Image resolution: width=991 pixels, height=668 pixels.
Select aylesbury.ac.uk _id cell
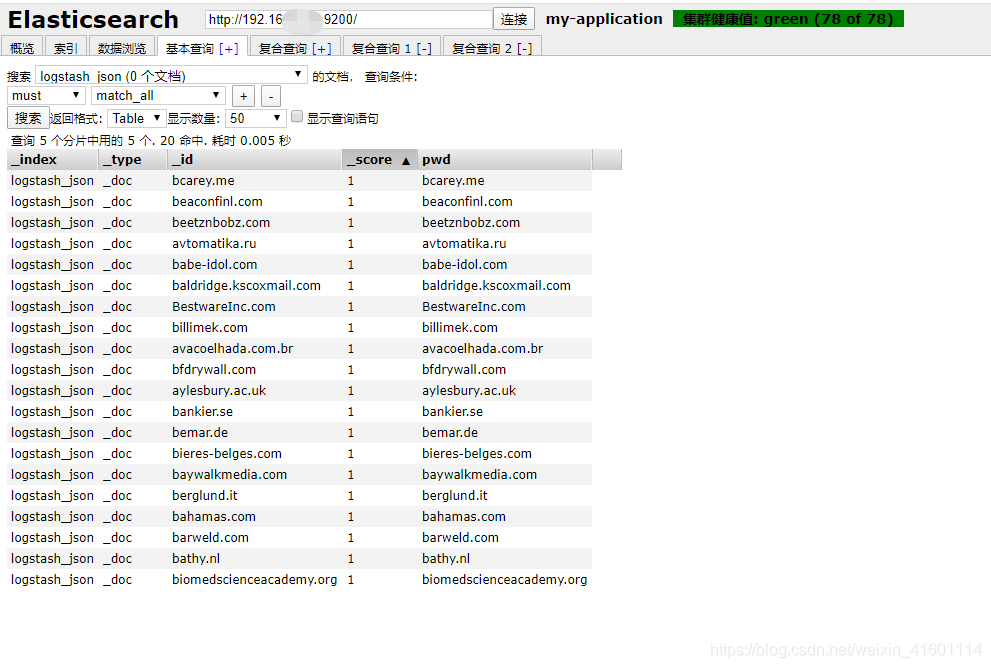(x=255, y=391)
